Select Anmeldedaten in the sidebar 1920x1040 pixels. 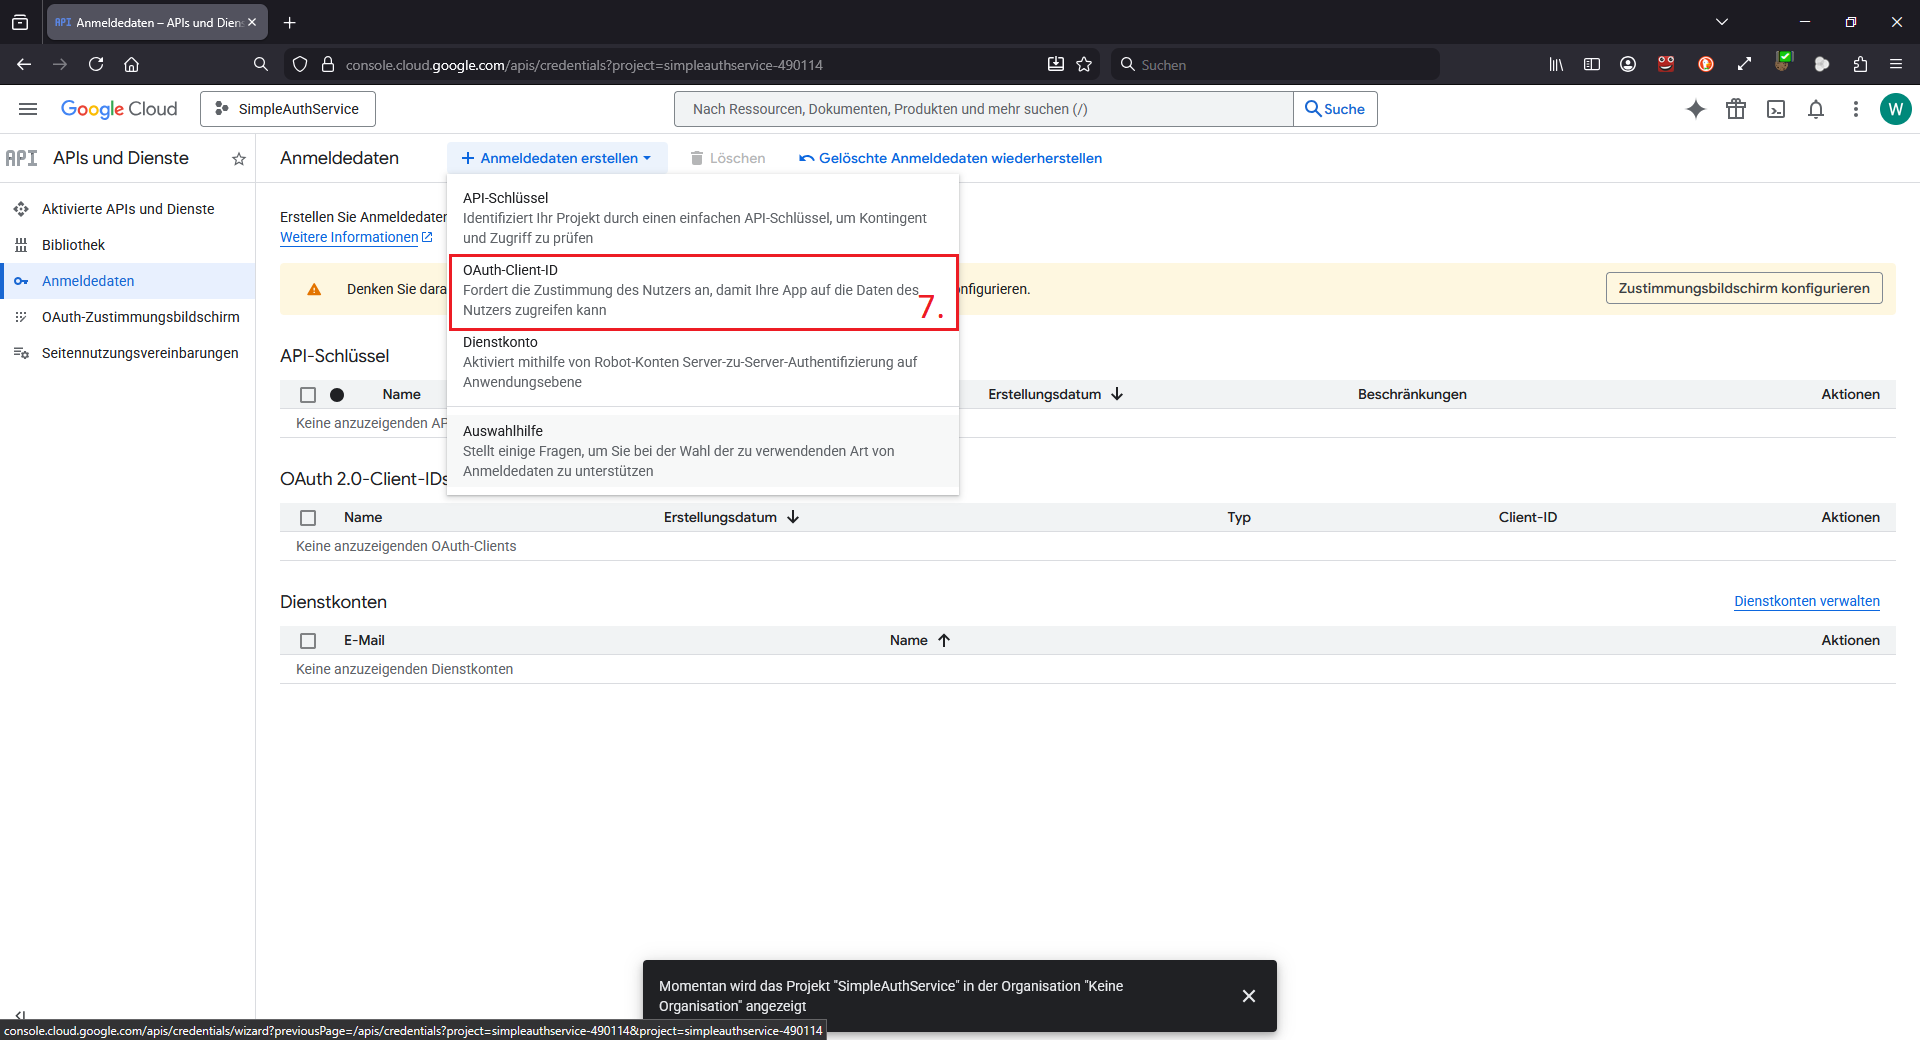coord(128,281)
